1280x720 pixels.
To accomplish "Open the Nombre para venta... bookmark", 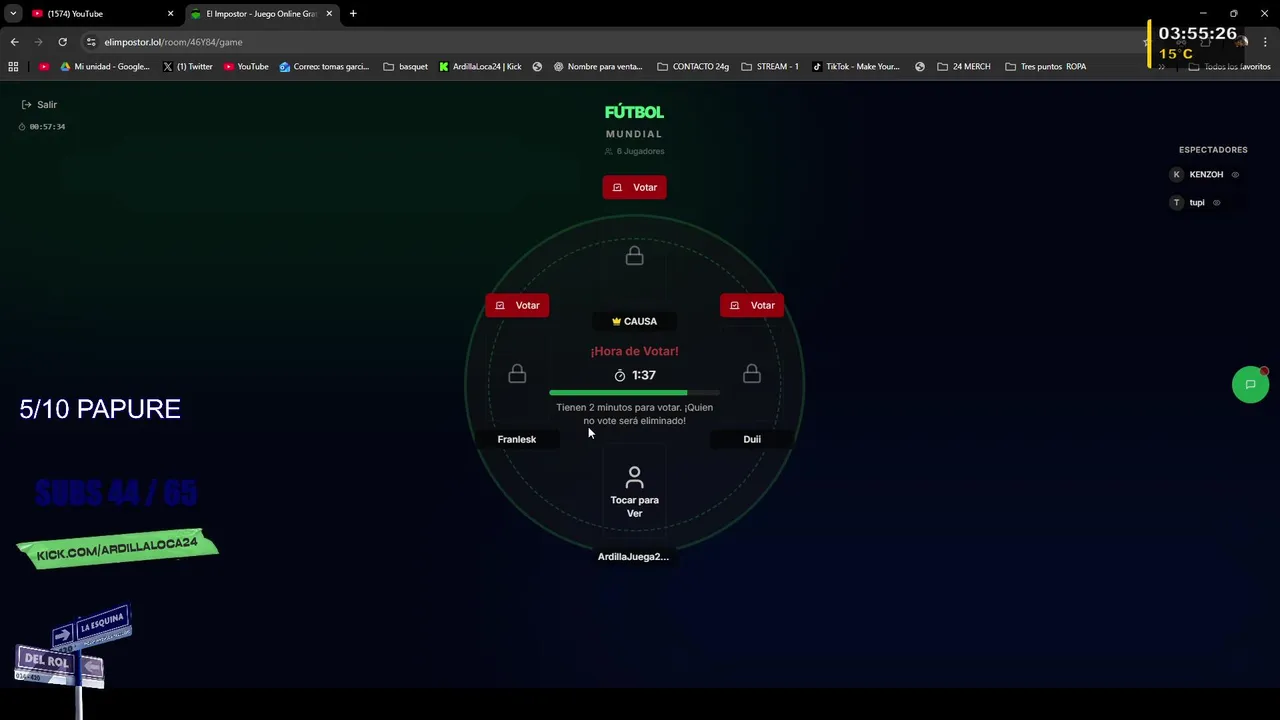I will tap(598, 67).
